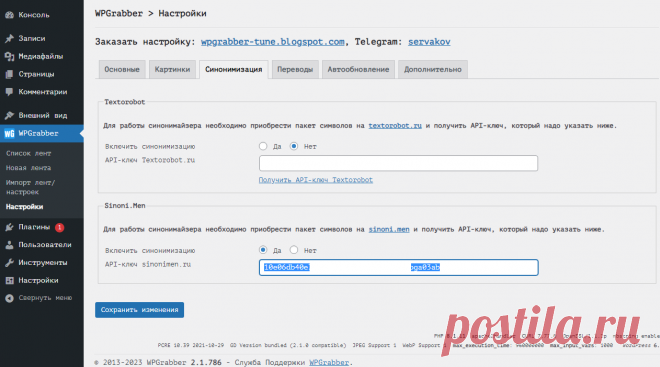
Task: Click Сохранить изменения button
Action: 139,310
